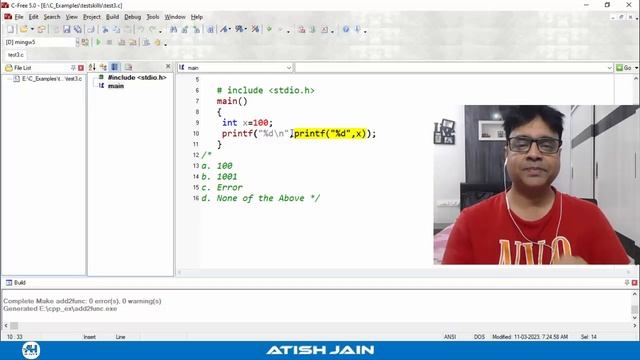Image resolution: width=640 pixels, height=360 pixels.
Task: Open the Search menu
Action: 52,17
